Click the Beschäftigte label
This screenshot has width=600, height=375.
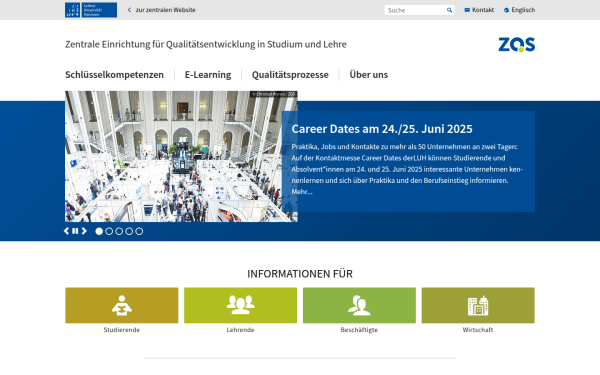coord(359,330)
